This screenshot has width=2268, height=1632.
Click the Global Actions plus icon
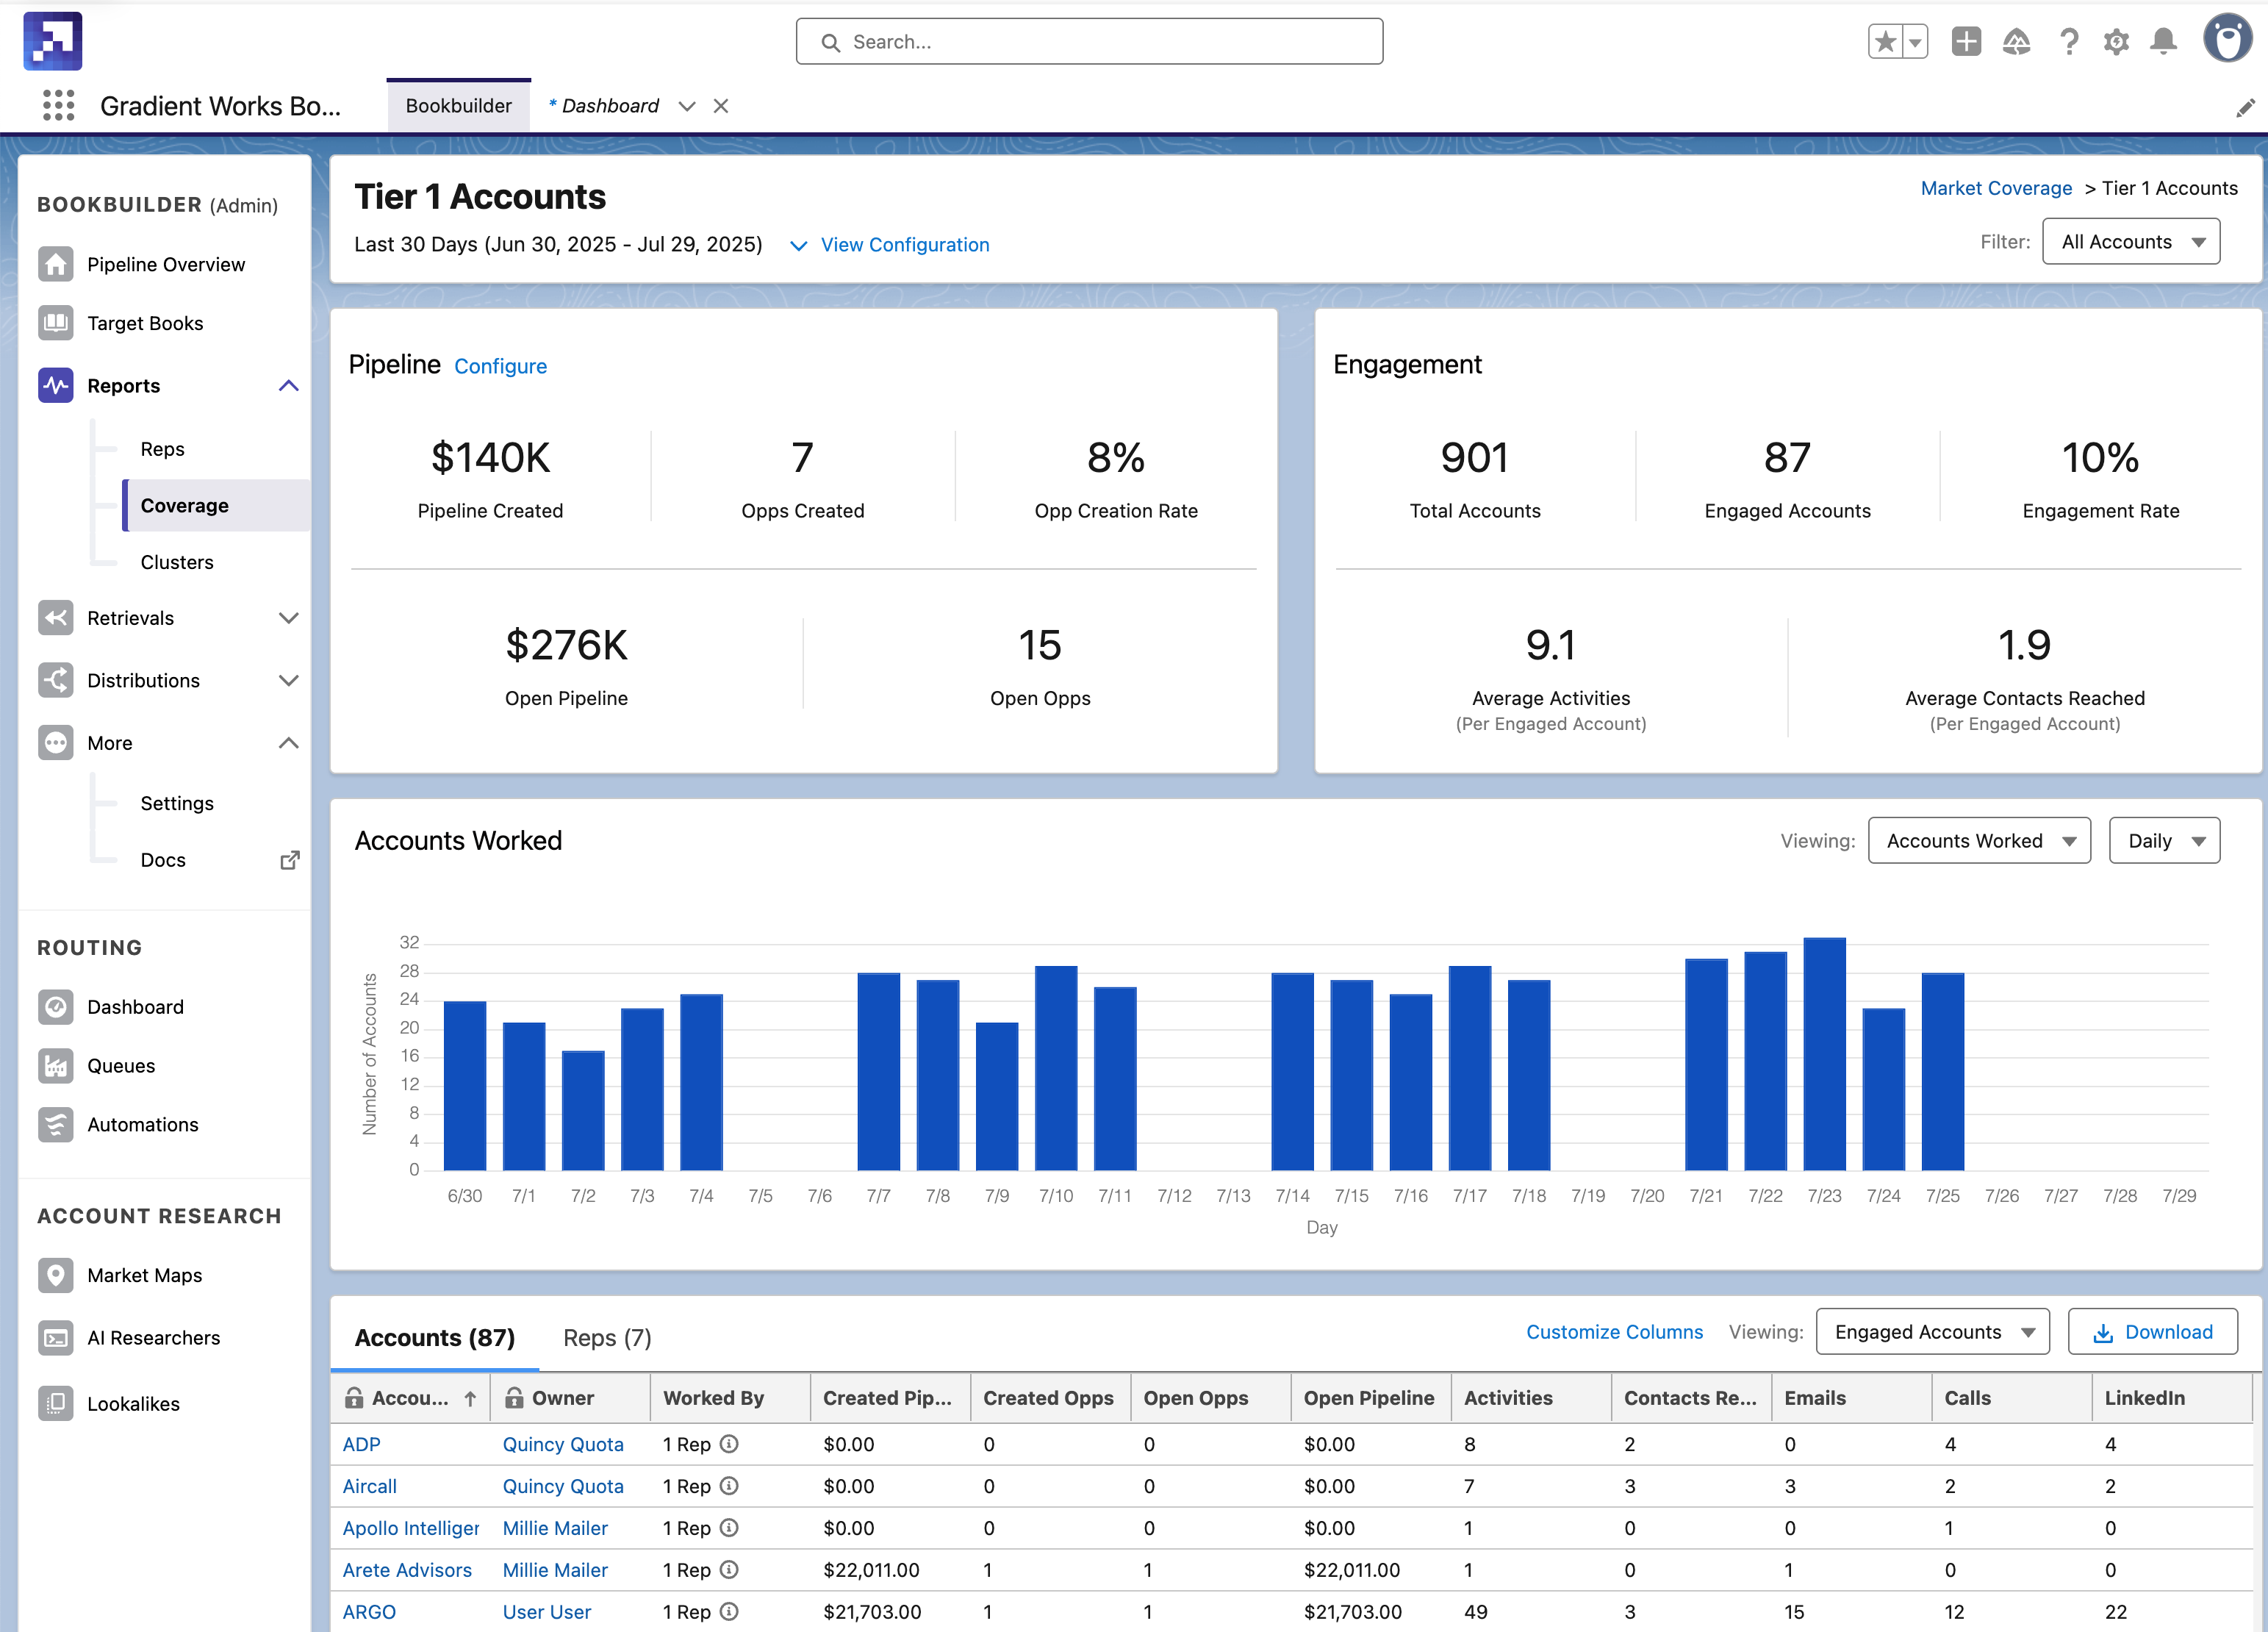pyautogui.click(x=1966, y=42)
